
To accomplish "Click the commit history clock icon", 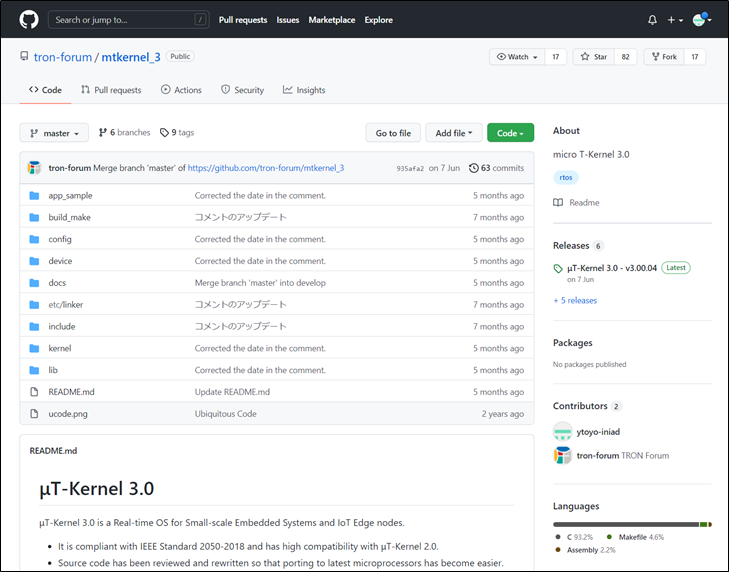I will point(474,168).
